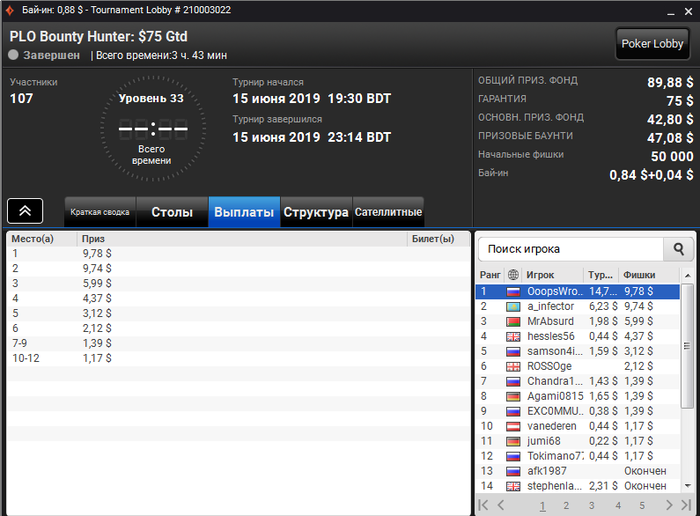The height and width of the screenshot is (516, 700).
Task: Select the Сателлитные tab
Action: click(x=388, y=212)
